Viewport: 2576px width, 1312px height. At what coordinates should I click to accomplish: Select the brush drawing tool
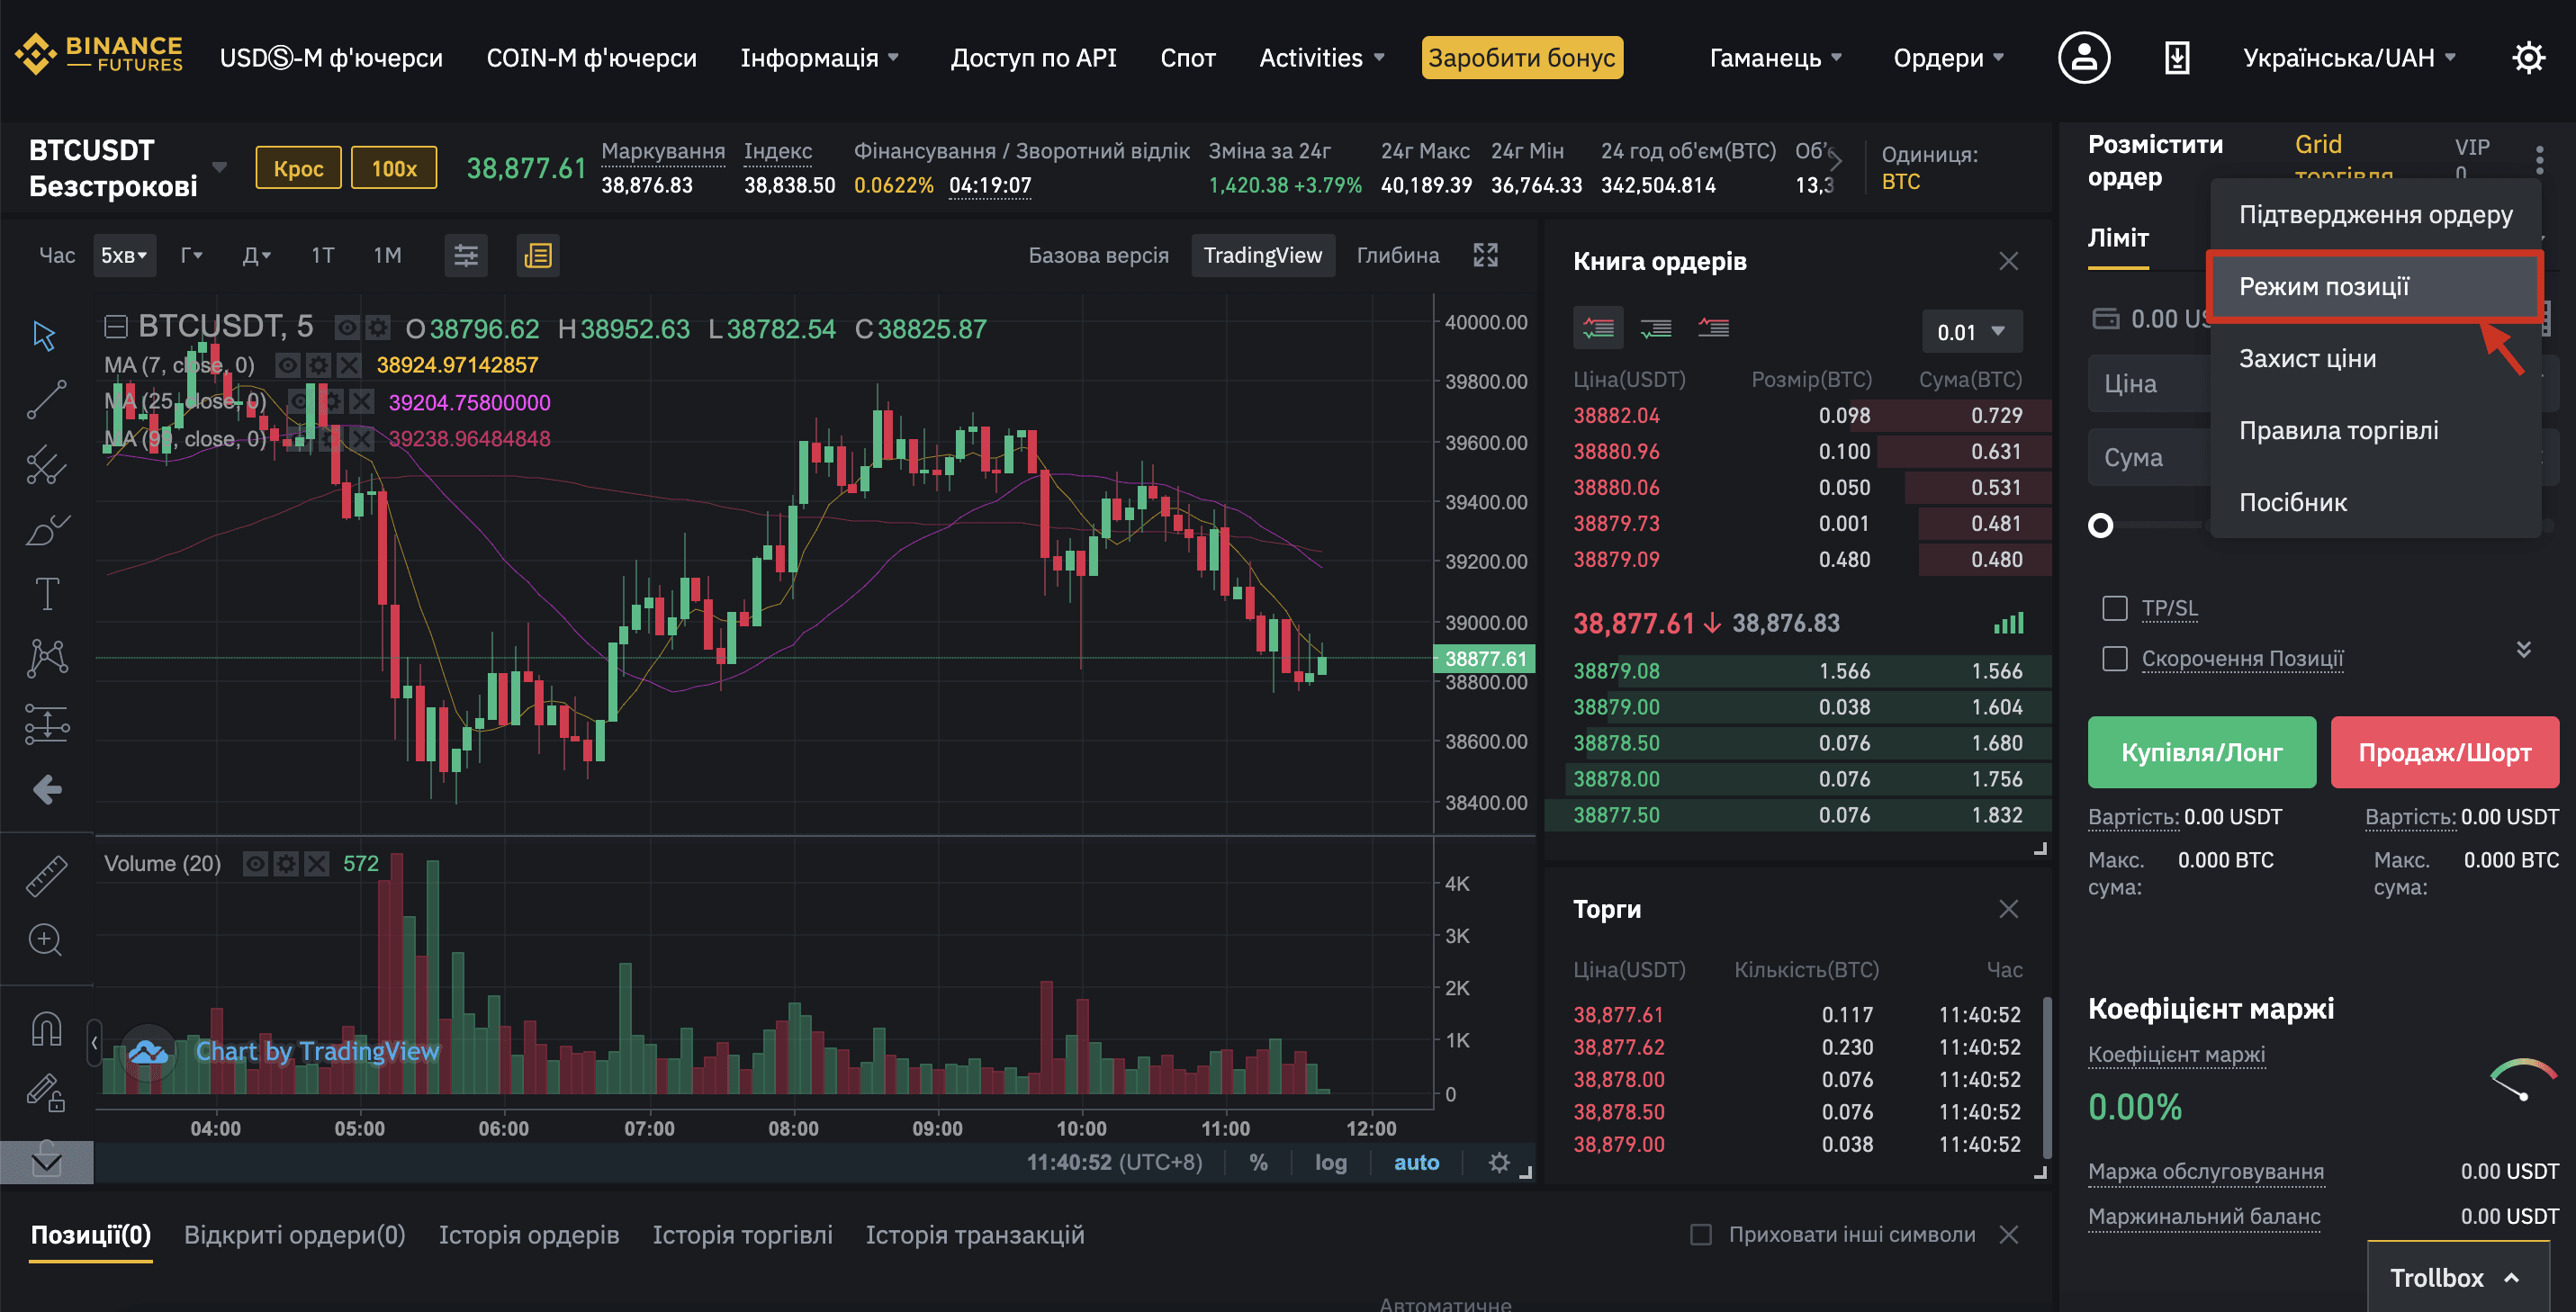[46, 529]
